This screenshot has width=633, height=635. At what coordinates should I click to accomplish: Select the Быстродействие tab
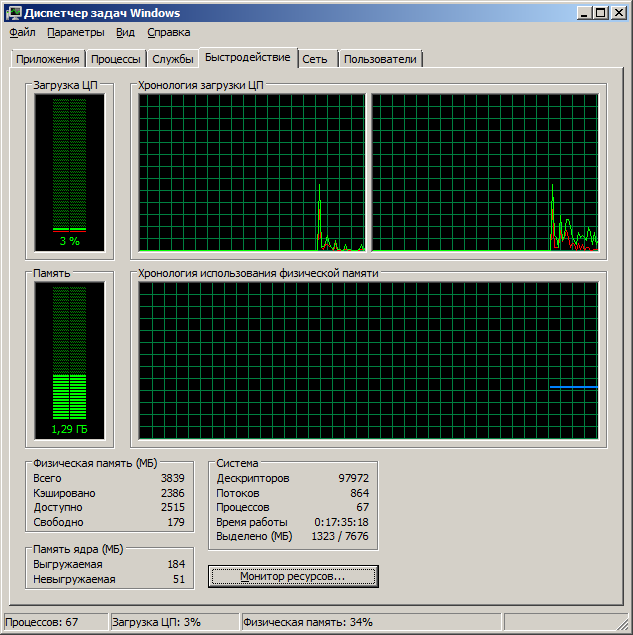click(x=247, y=58)
